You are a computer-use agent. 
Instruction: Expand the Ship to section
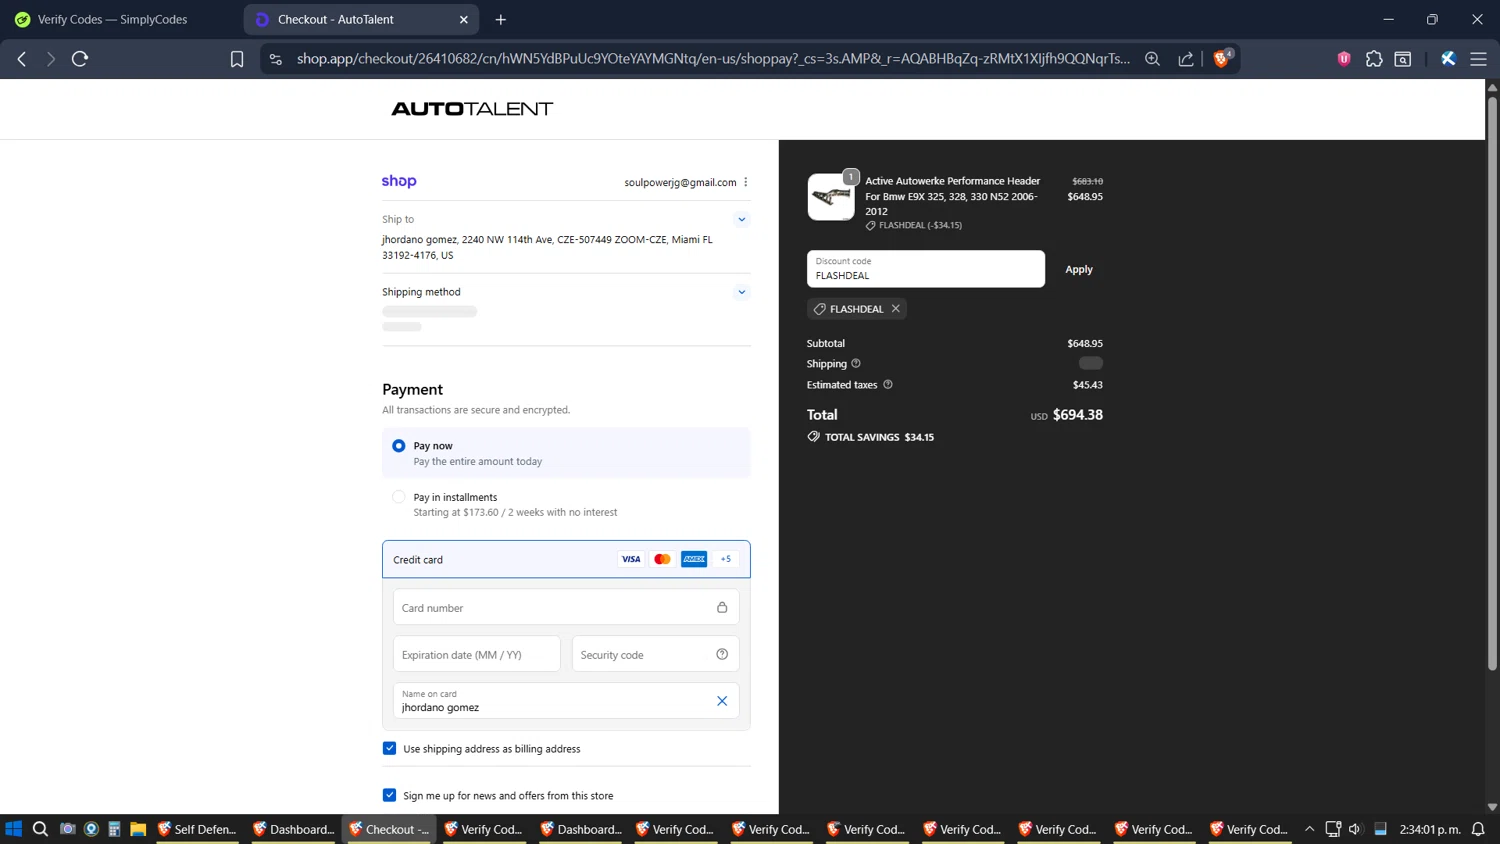pyautogui.click(x=742, y=219)
